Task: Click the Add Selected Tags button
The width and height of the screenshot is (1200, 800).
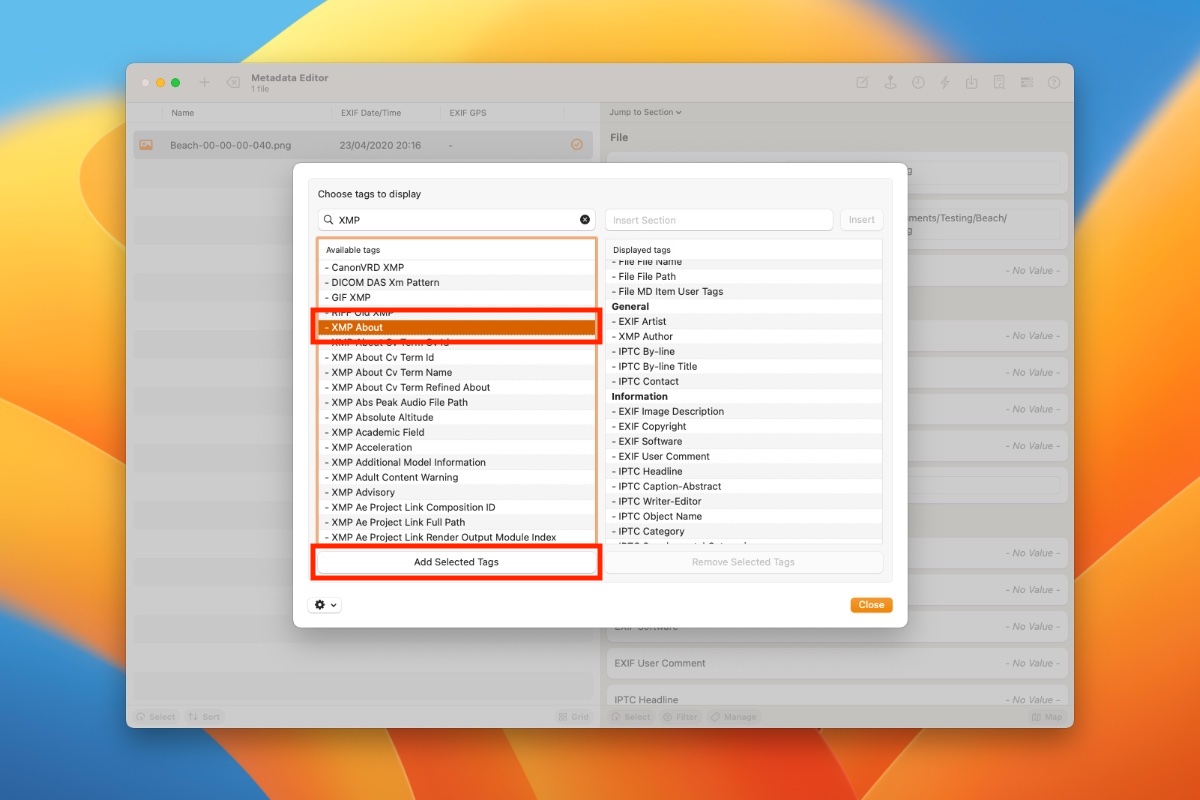Action: coord(456,562)
